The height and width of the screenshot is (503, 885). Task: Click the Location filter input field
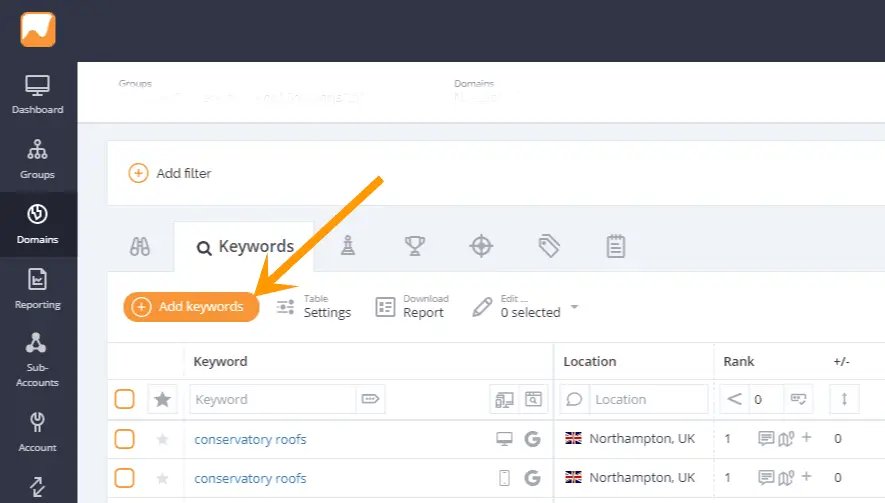click(649, 399)
